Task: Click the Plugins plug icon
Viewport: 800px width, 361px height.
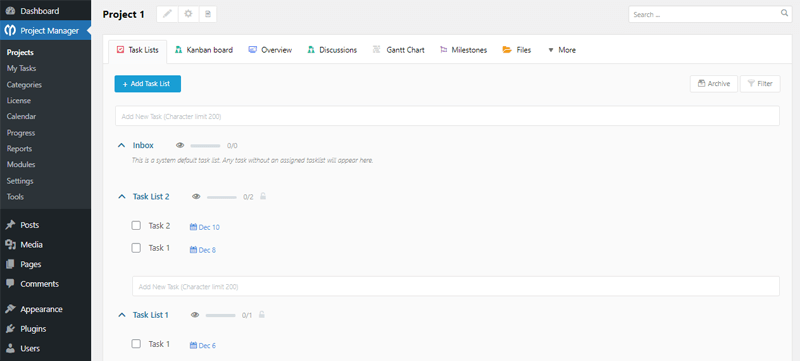Action: [10, 329]
